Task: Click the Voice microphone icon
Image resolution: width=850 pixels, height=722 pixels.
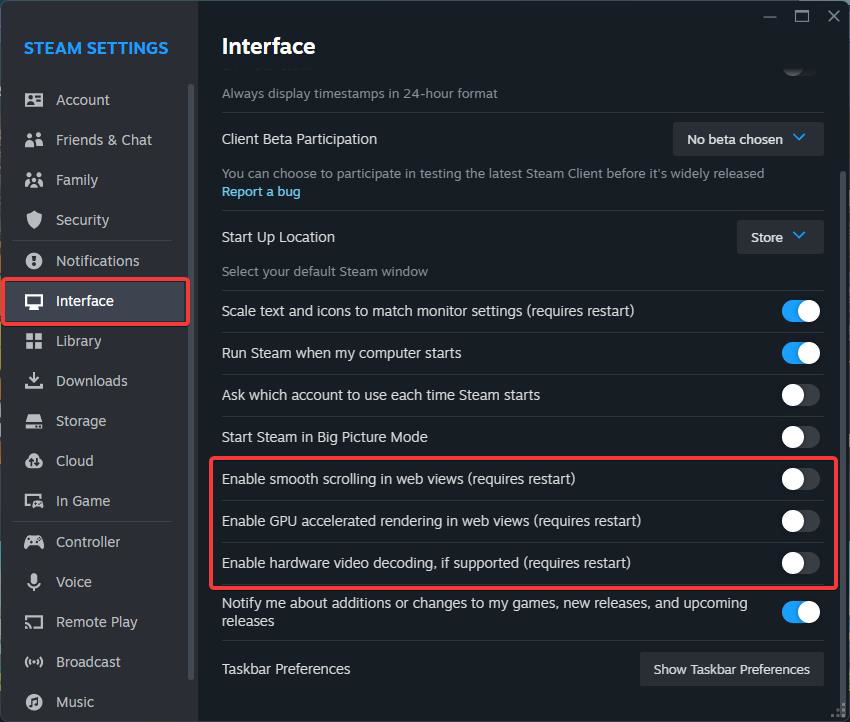Action: [x=34, y=582]
